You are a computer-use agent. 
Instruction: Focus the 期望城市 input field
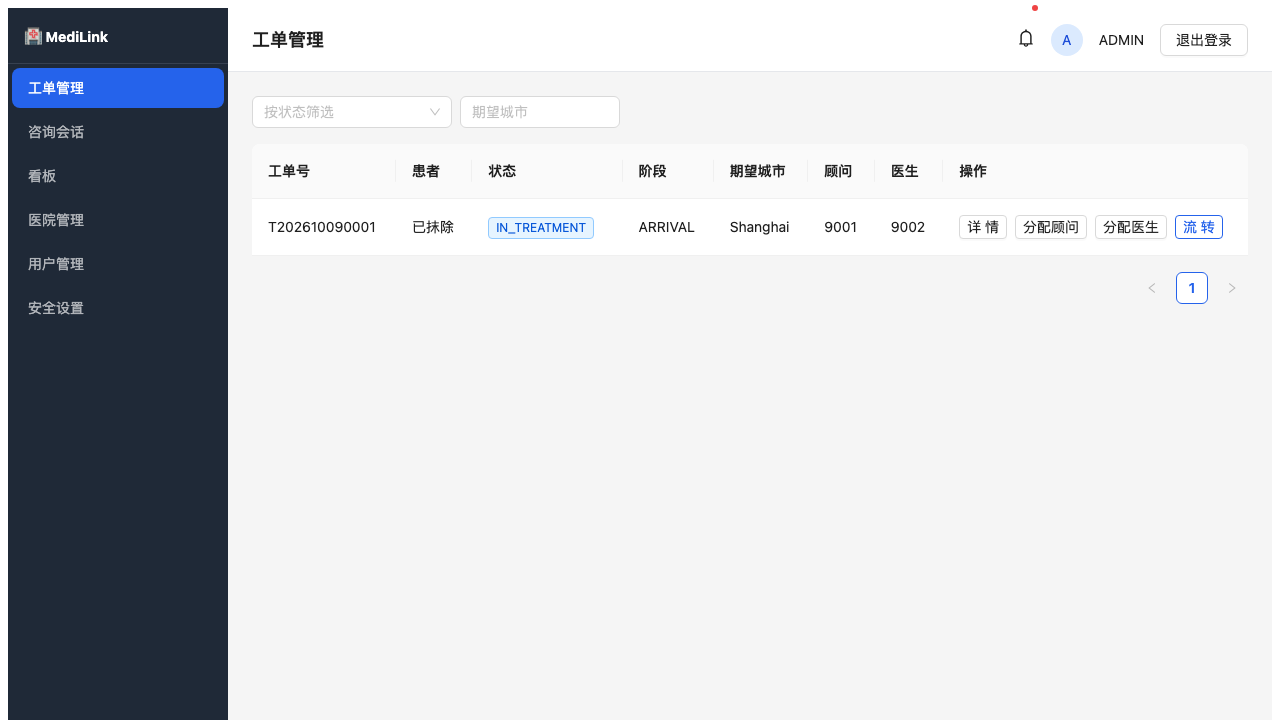click(x=540, y=112)
